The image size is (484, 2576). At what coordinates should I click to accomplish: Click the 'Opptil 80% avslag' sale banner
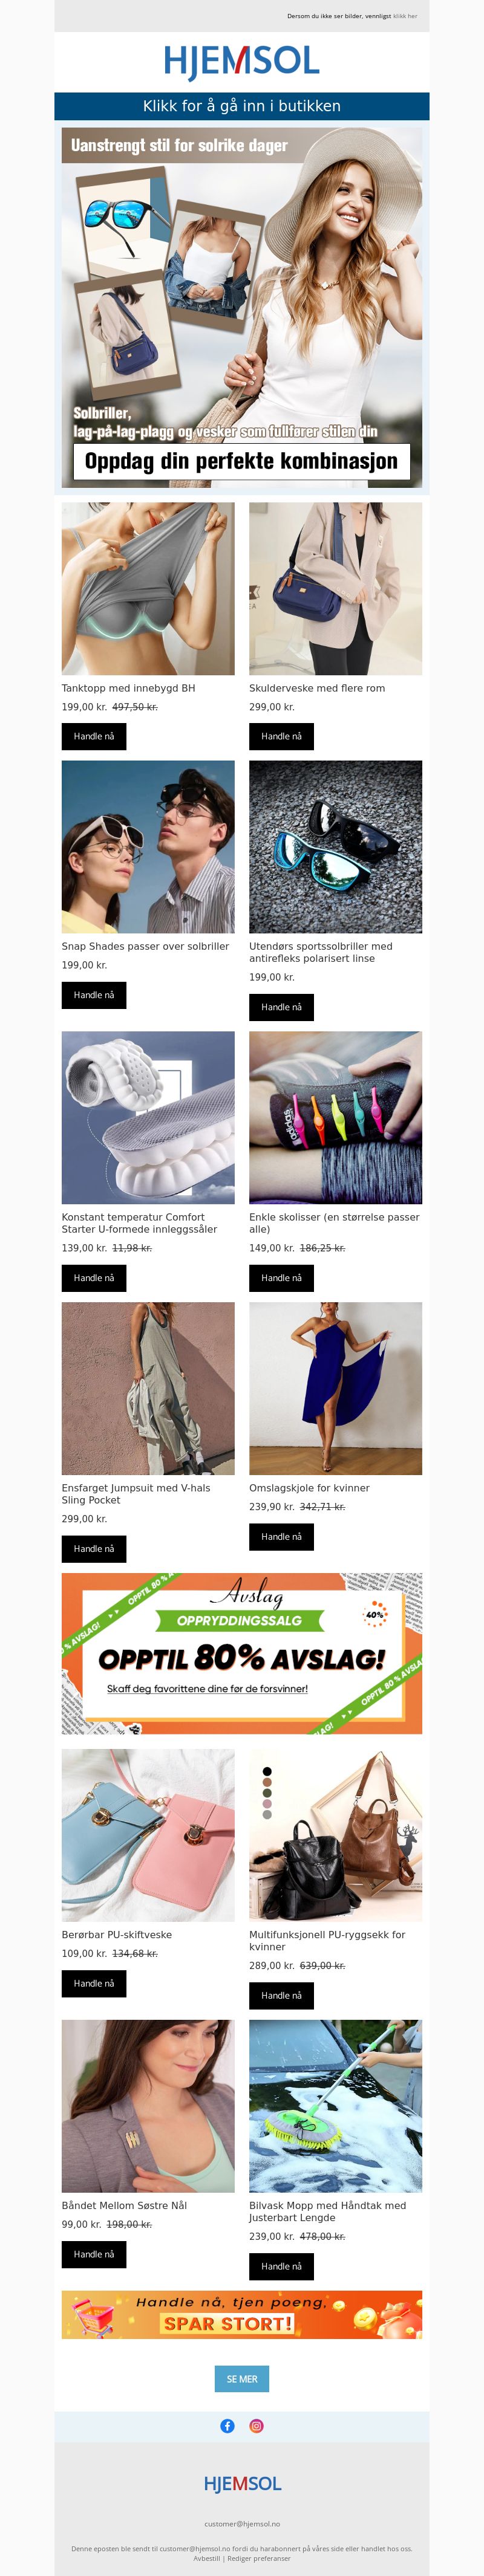click(242, 1653)
